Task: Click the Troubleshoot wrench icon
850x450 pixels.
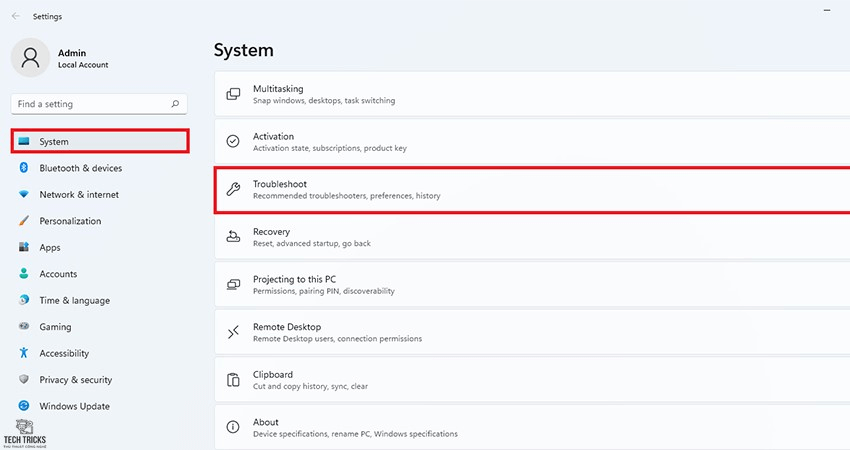Action: click(x=233, y=189)
